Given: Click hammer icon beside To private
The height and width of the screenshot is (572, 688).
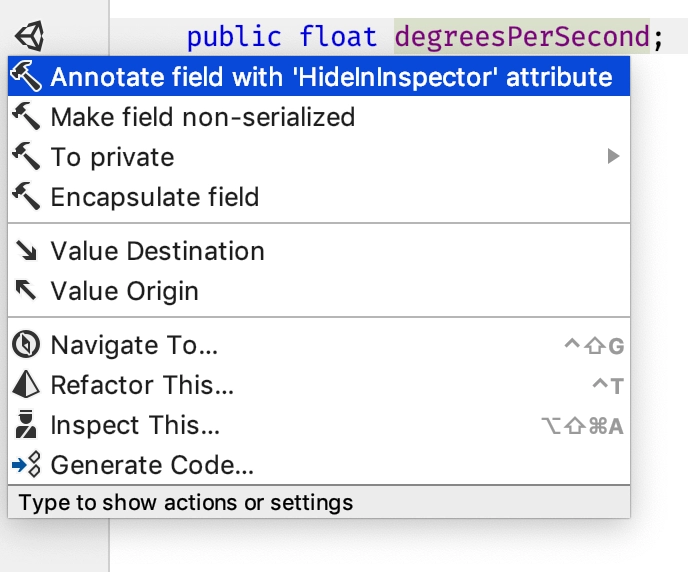Looking at the screenshot, I should click(26, 157).
